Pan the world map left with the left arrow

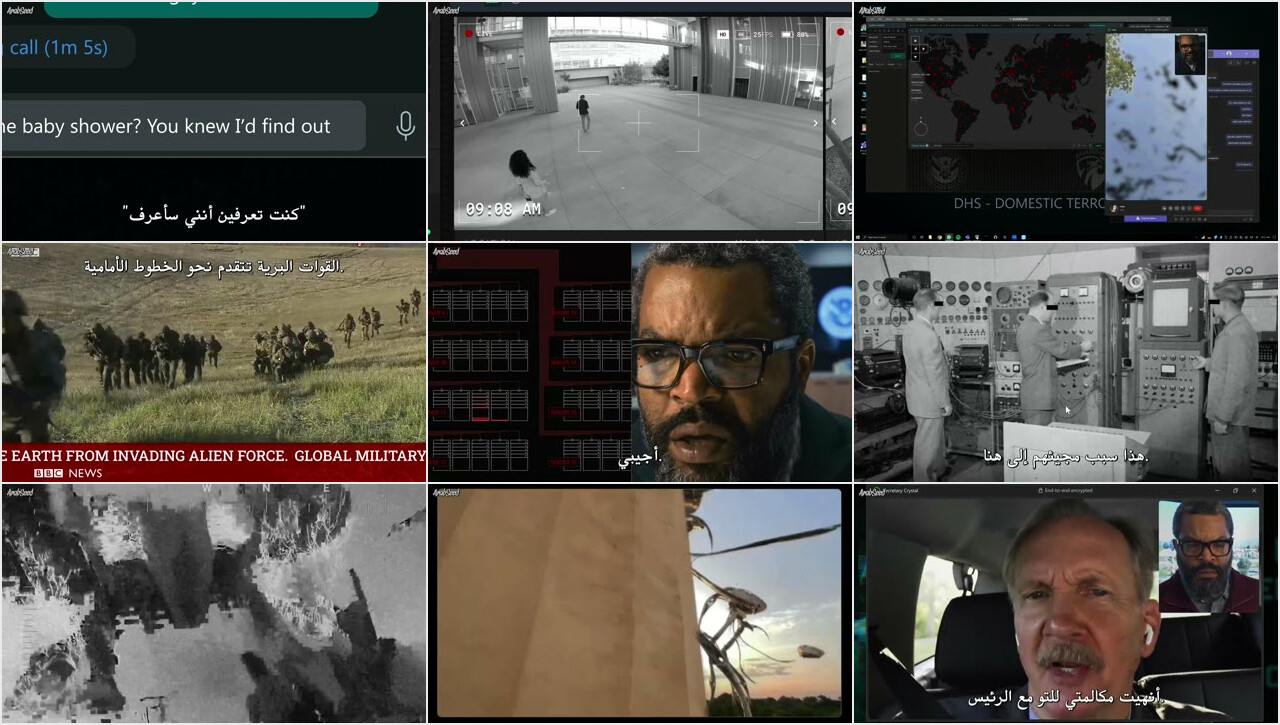tap(915, 49)
